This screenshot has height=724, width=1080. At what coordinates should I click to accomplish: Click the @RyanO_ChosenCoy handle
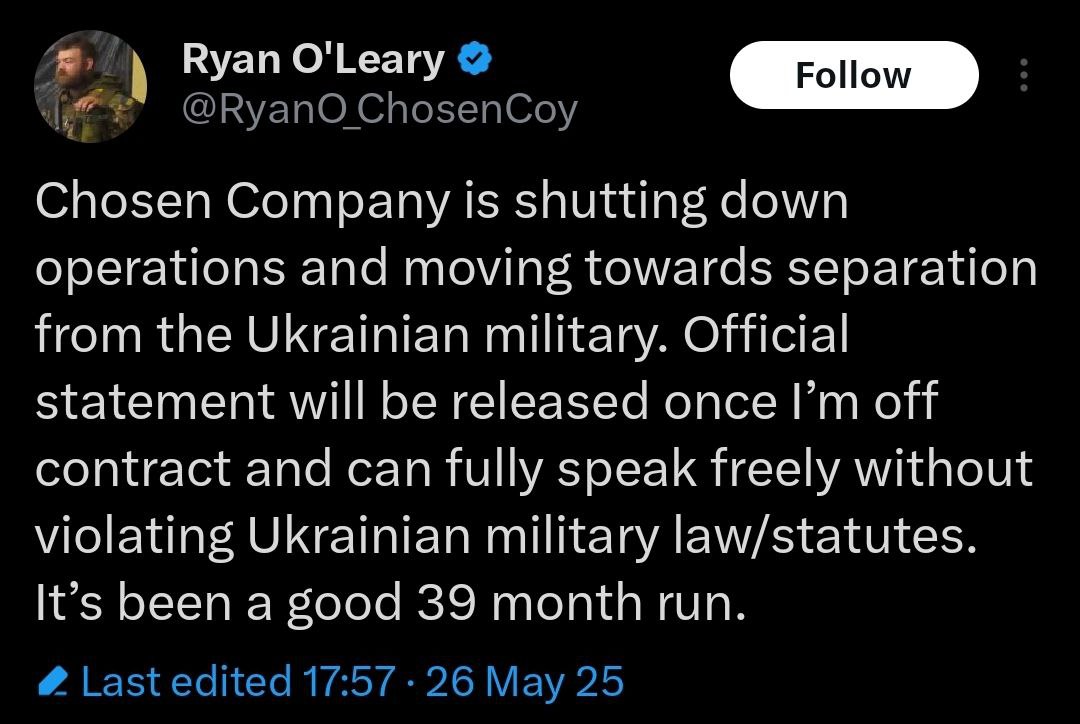click(379, 109)
